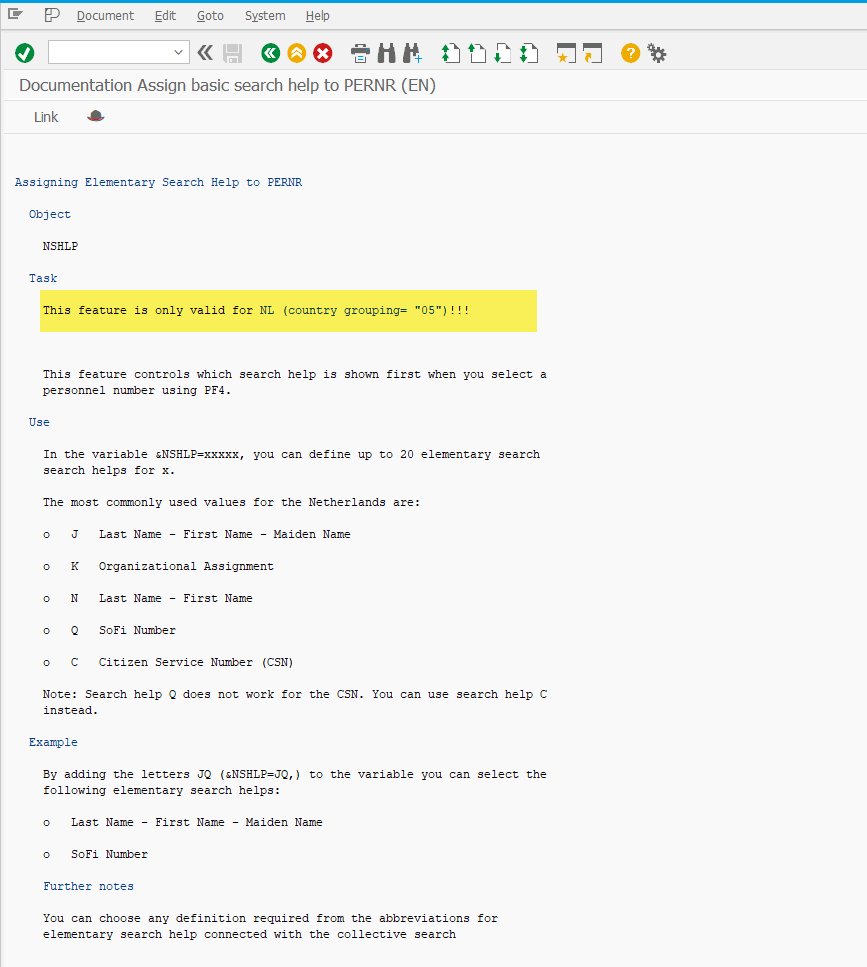Click the Task section heading

click(x=43, y=278)
